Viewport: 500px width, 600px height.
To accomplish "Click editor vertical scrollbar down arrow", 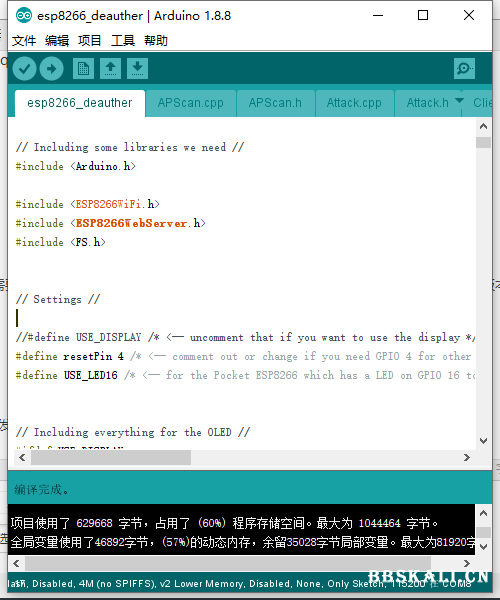I will point(483,441).
